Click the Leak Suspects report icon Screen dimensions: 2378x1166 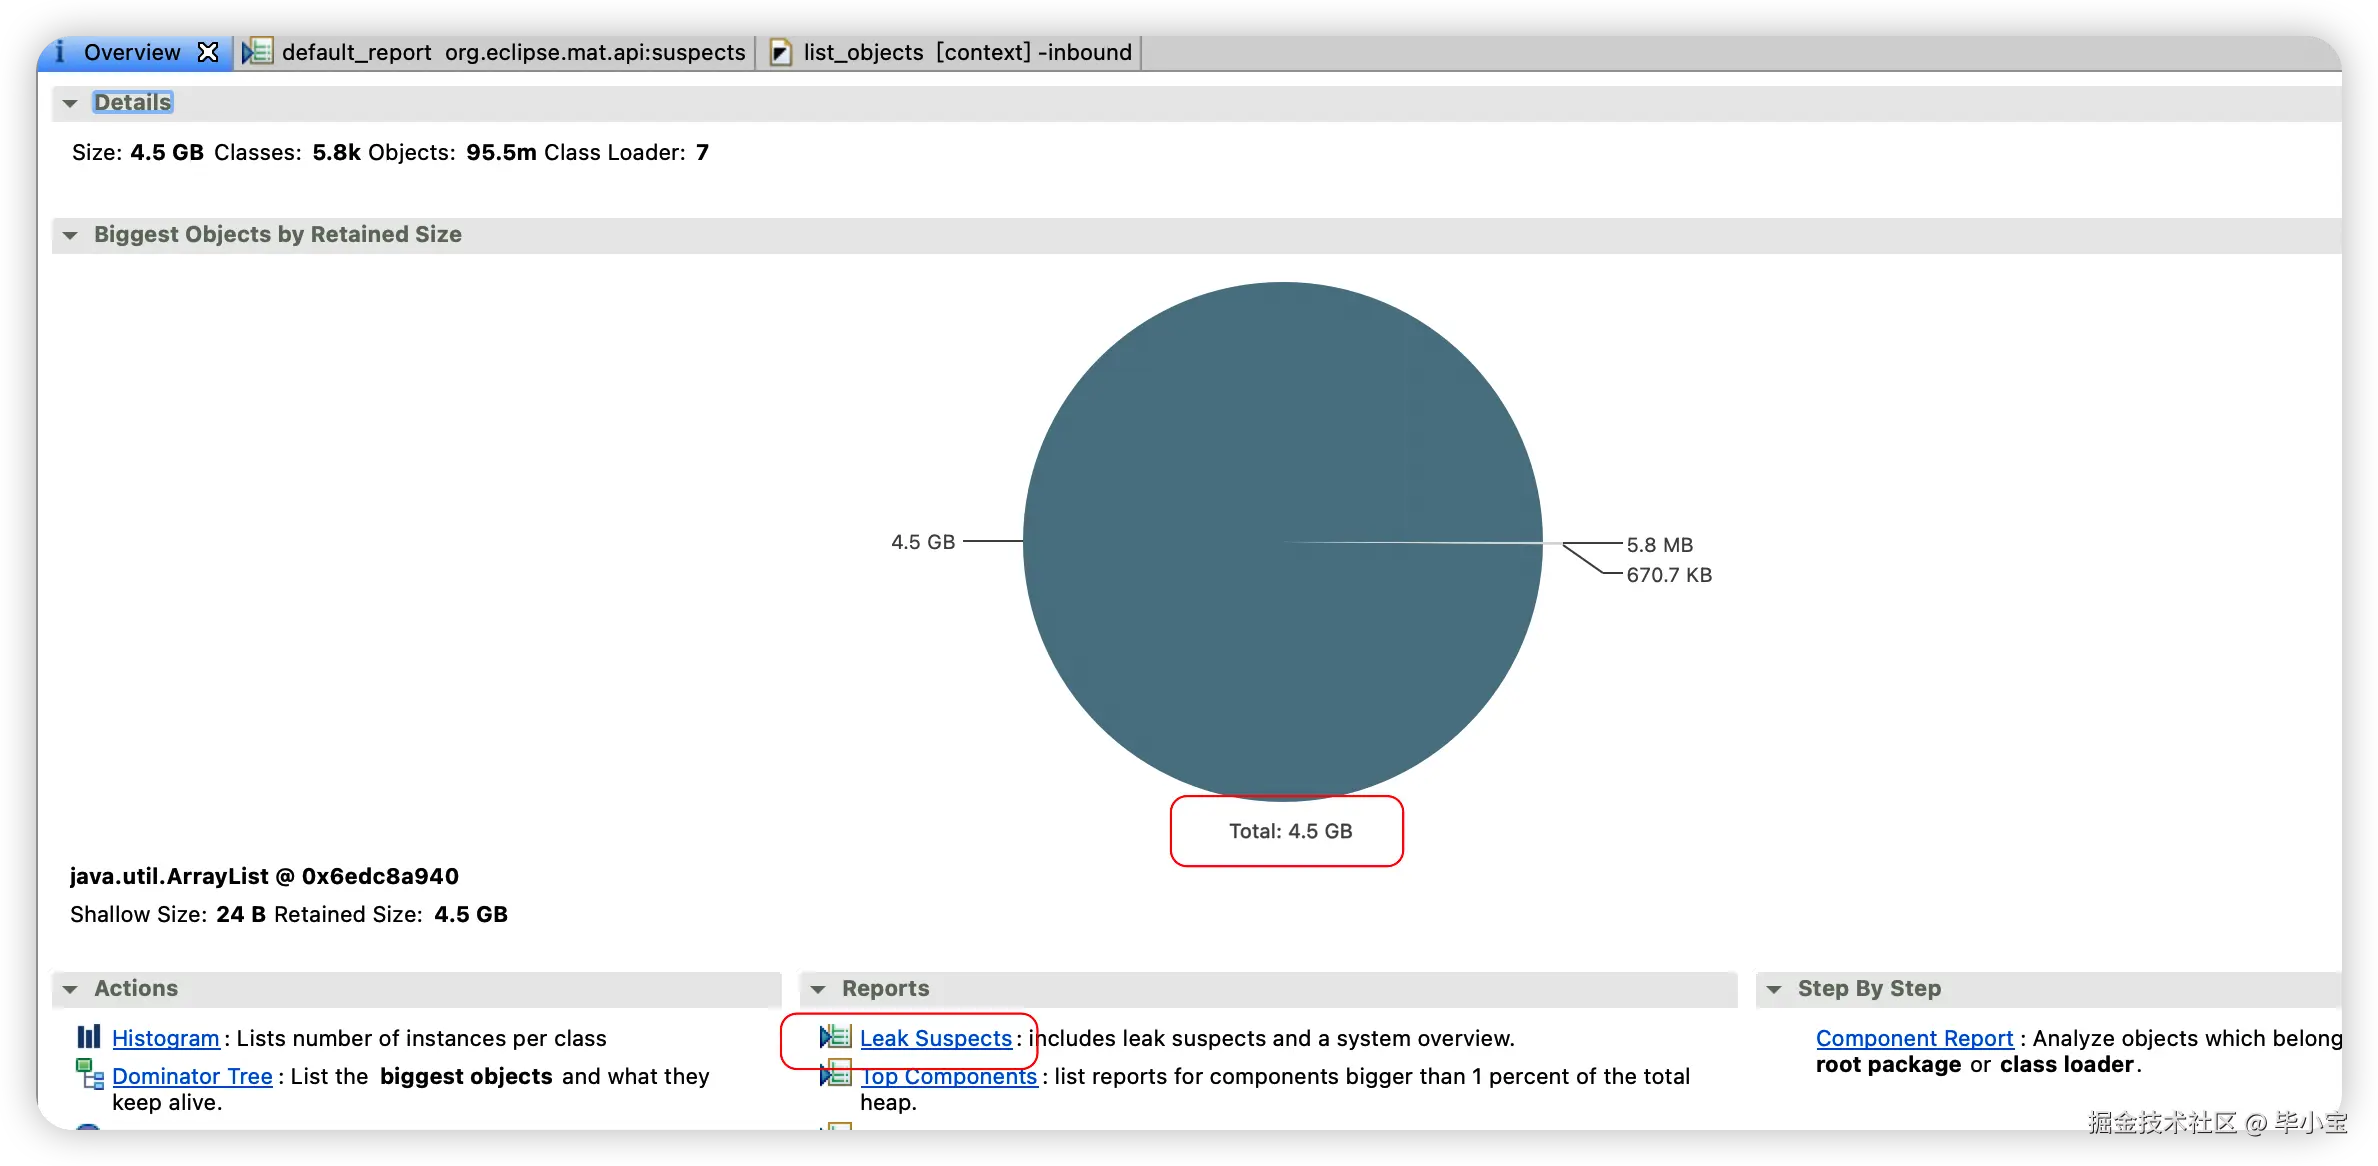835,1037
